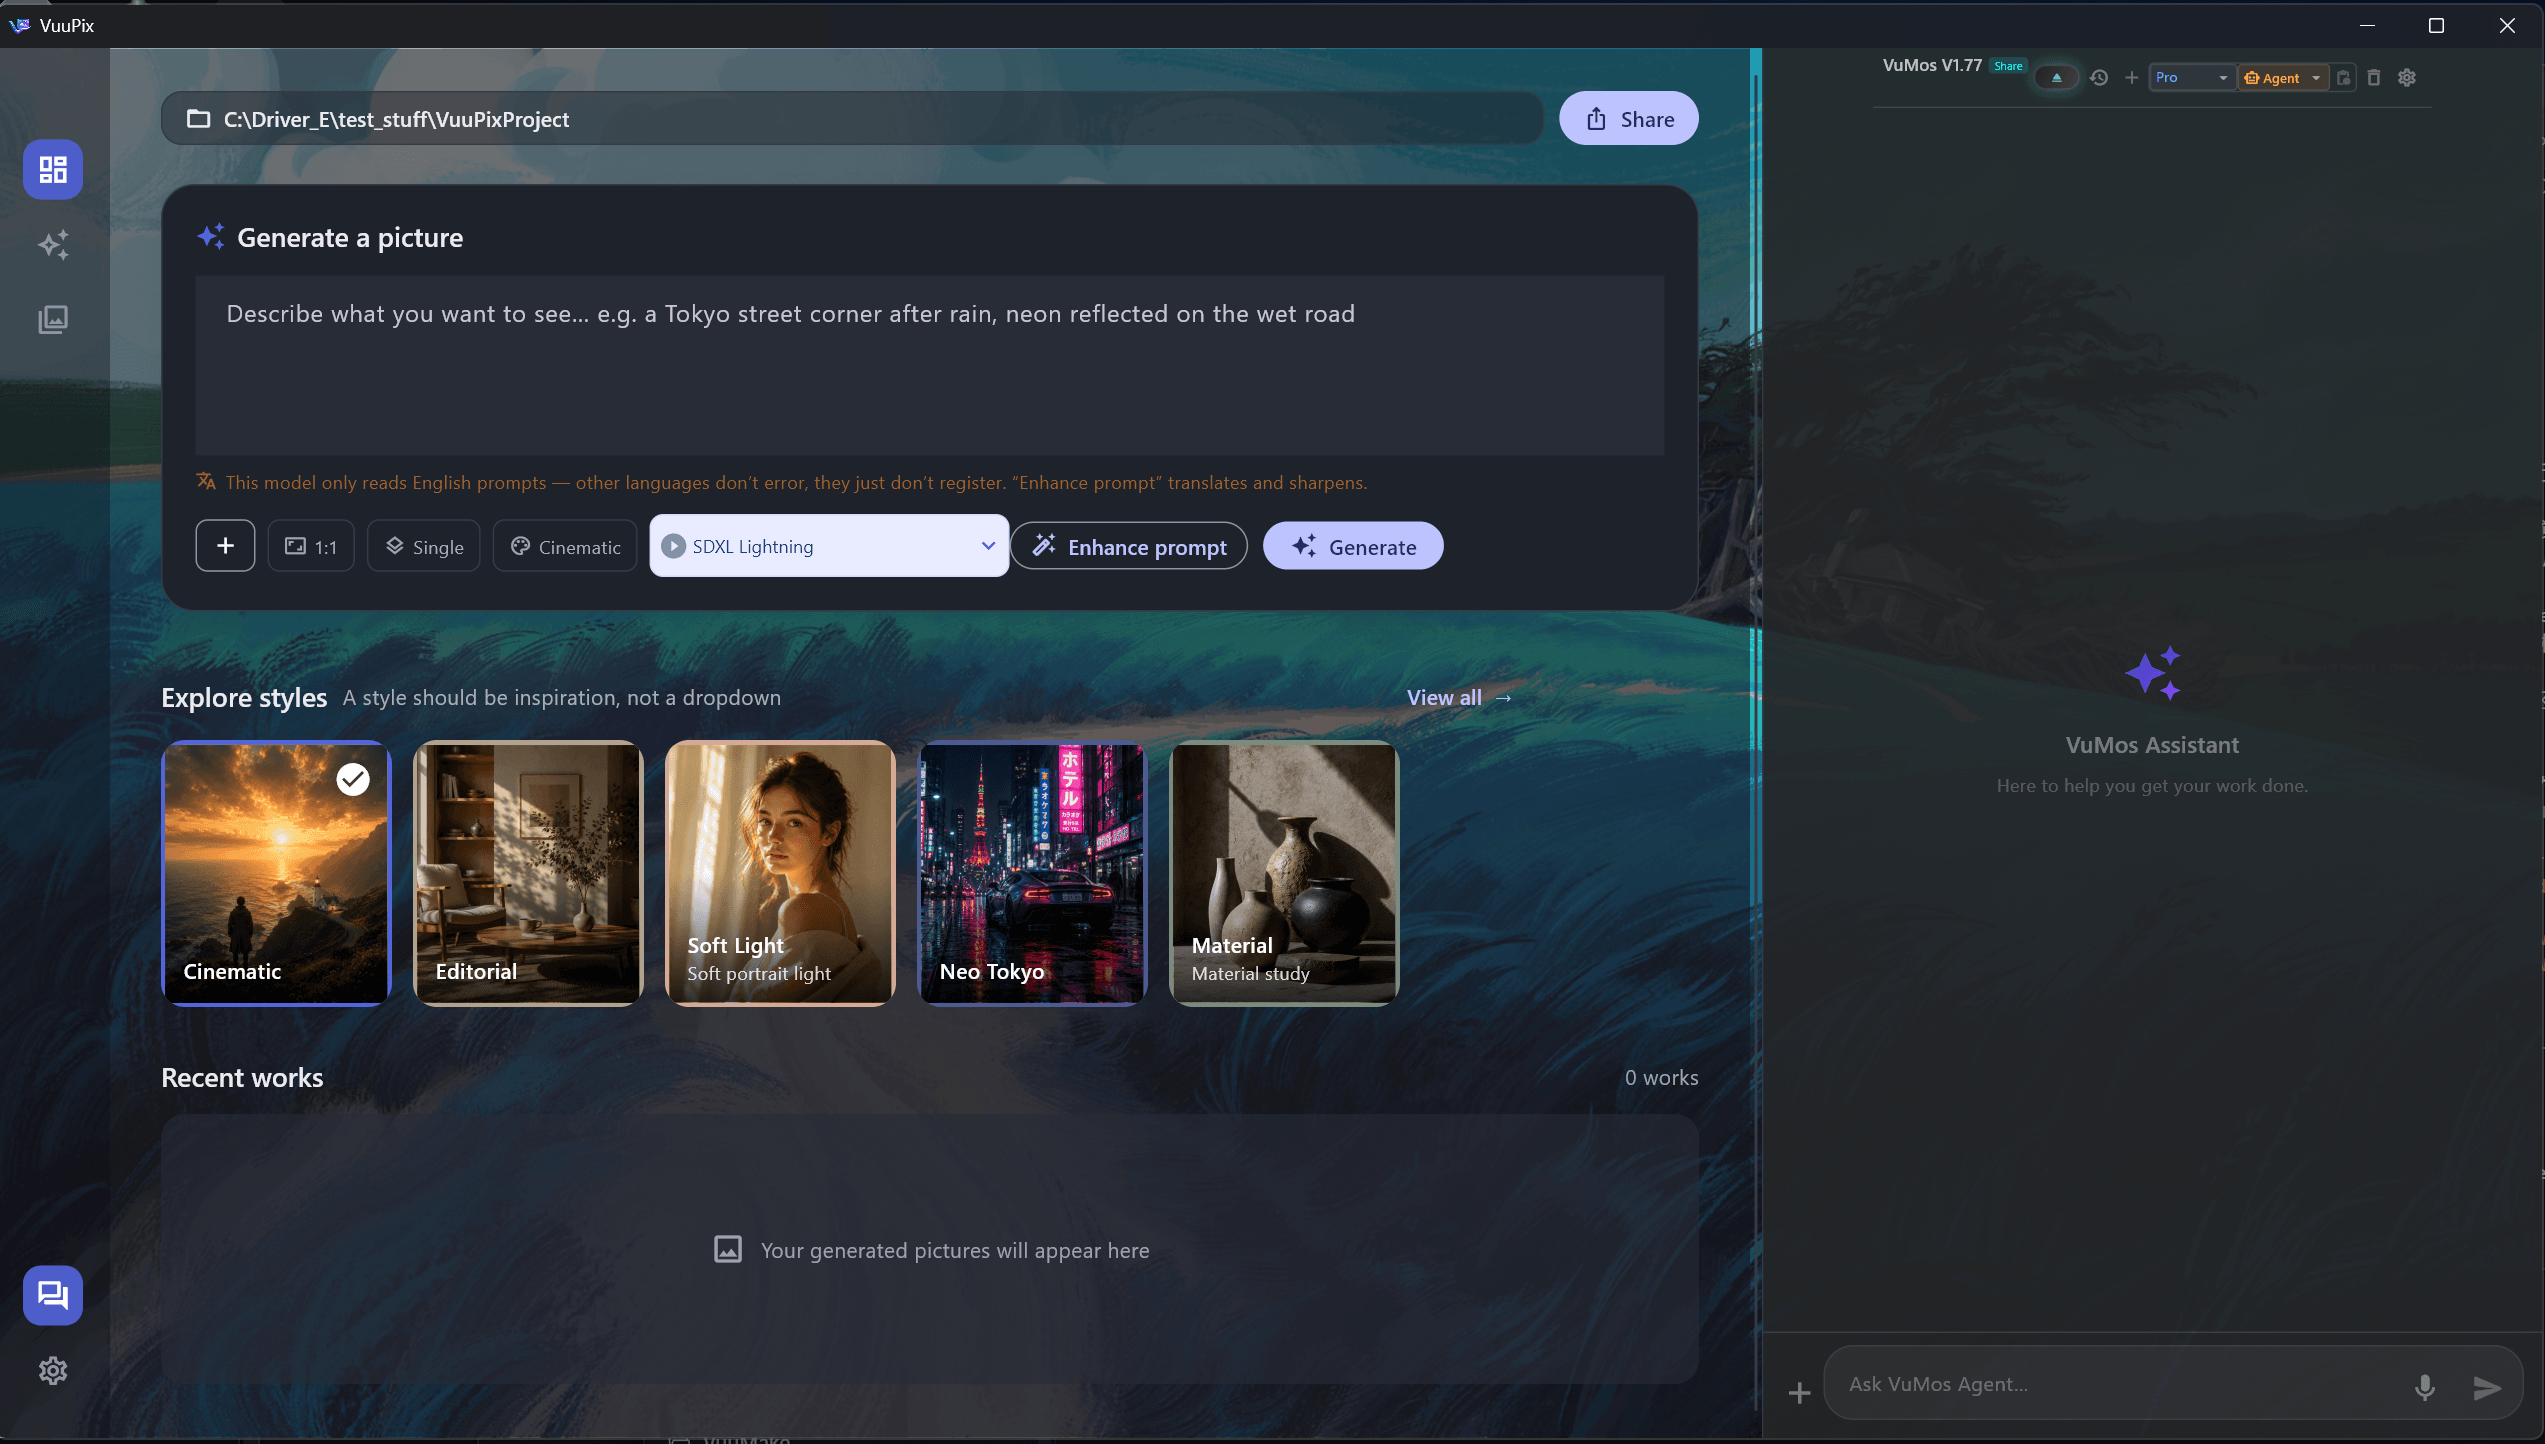Follow the View all styles link
The height and width of the screenshot is (1444, 2545).
point(1459,698)
